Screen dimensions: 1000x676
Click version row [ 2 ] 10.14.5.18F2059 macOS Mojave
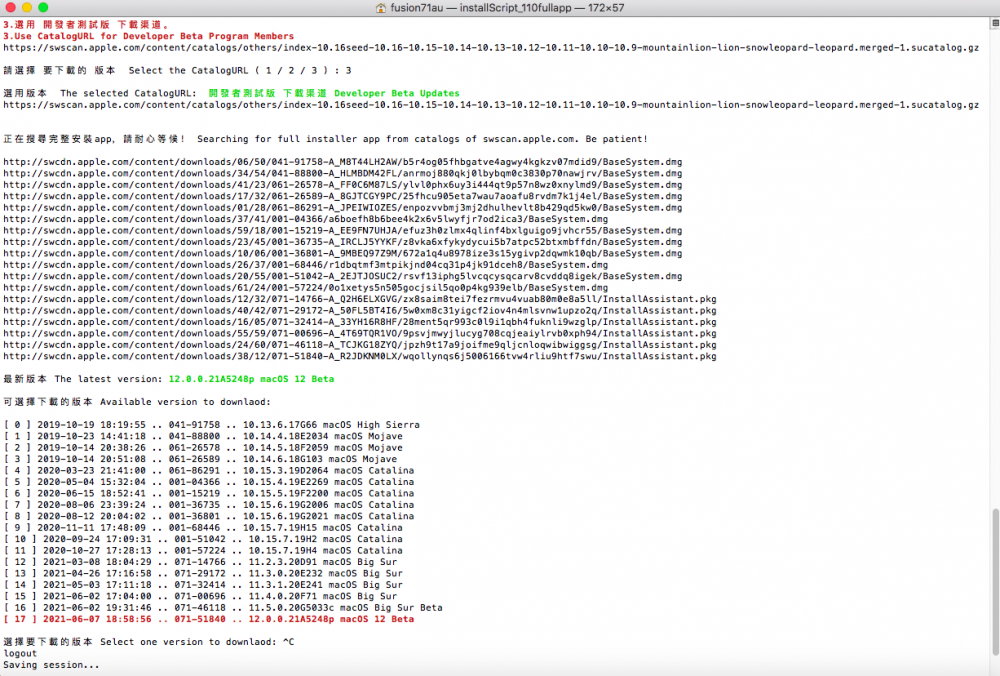point(203,448)
